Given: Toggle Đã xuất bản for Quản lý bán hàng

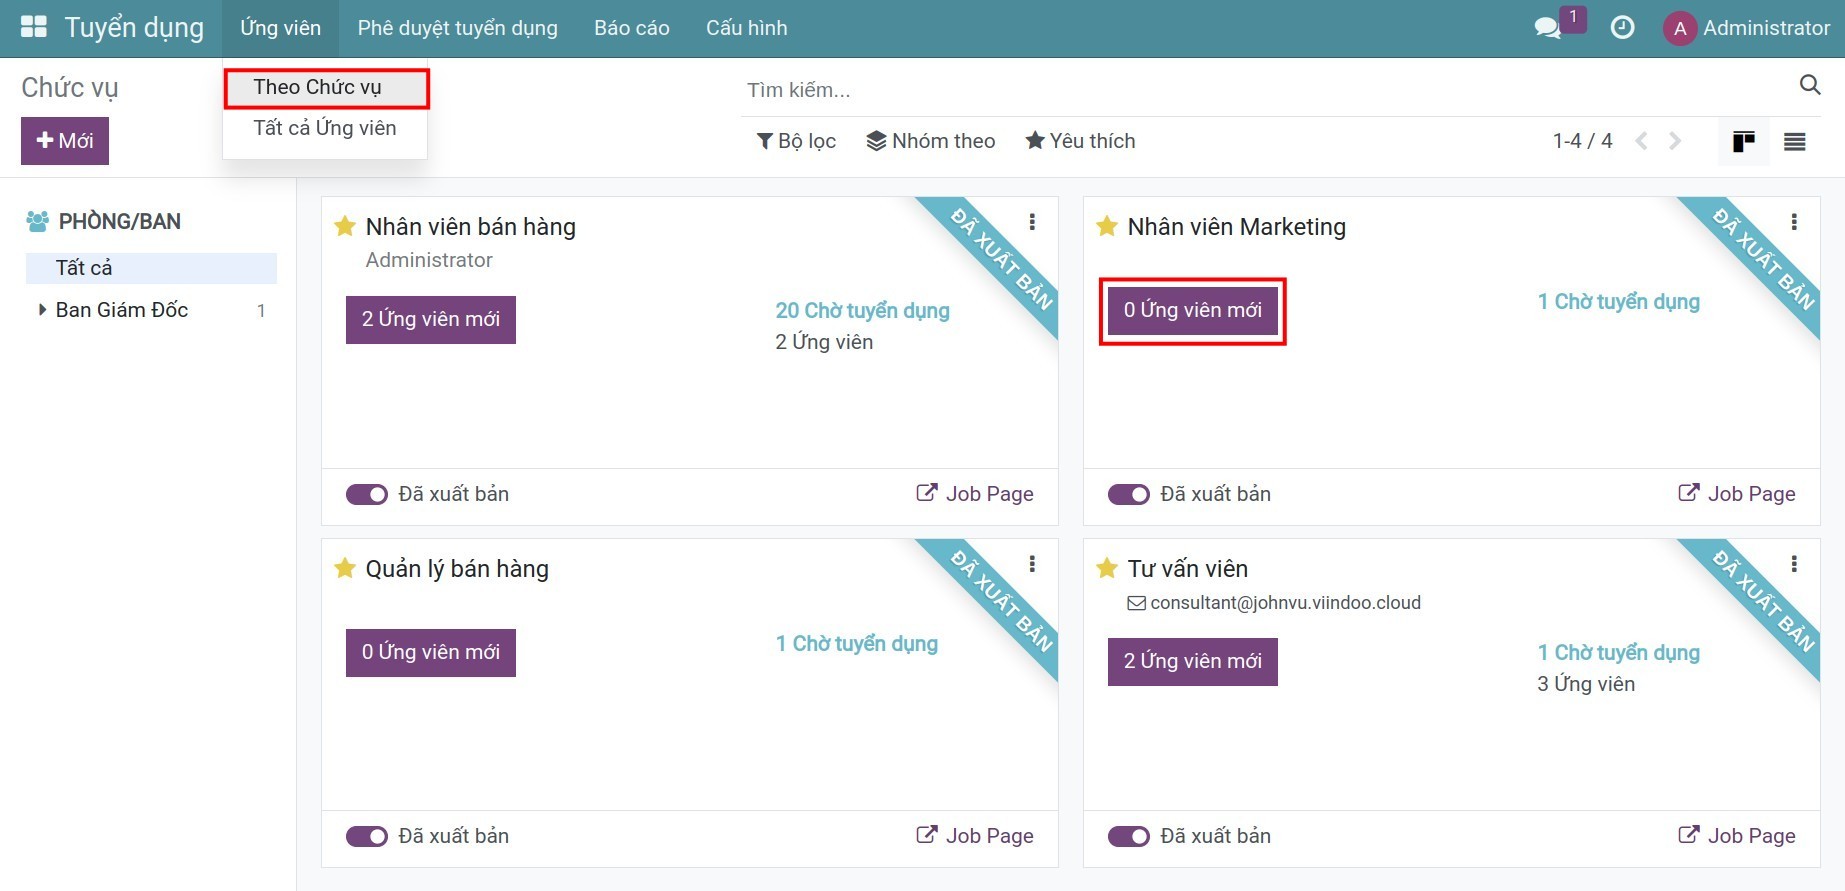Looking at the screenshot, I should point(367,836).
